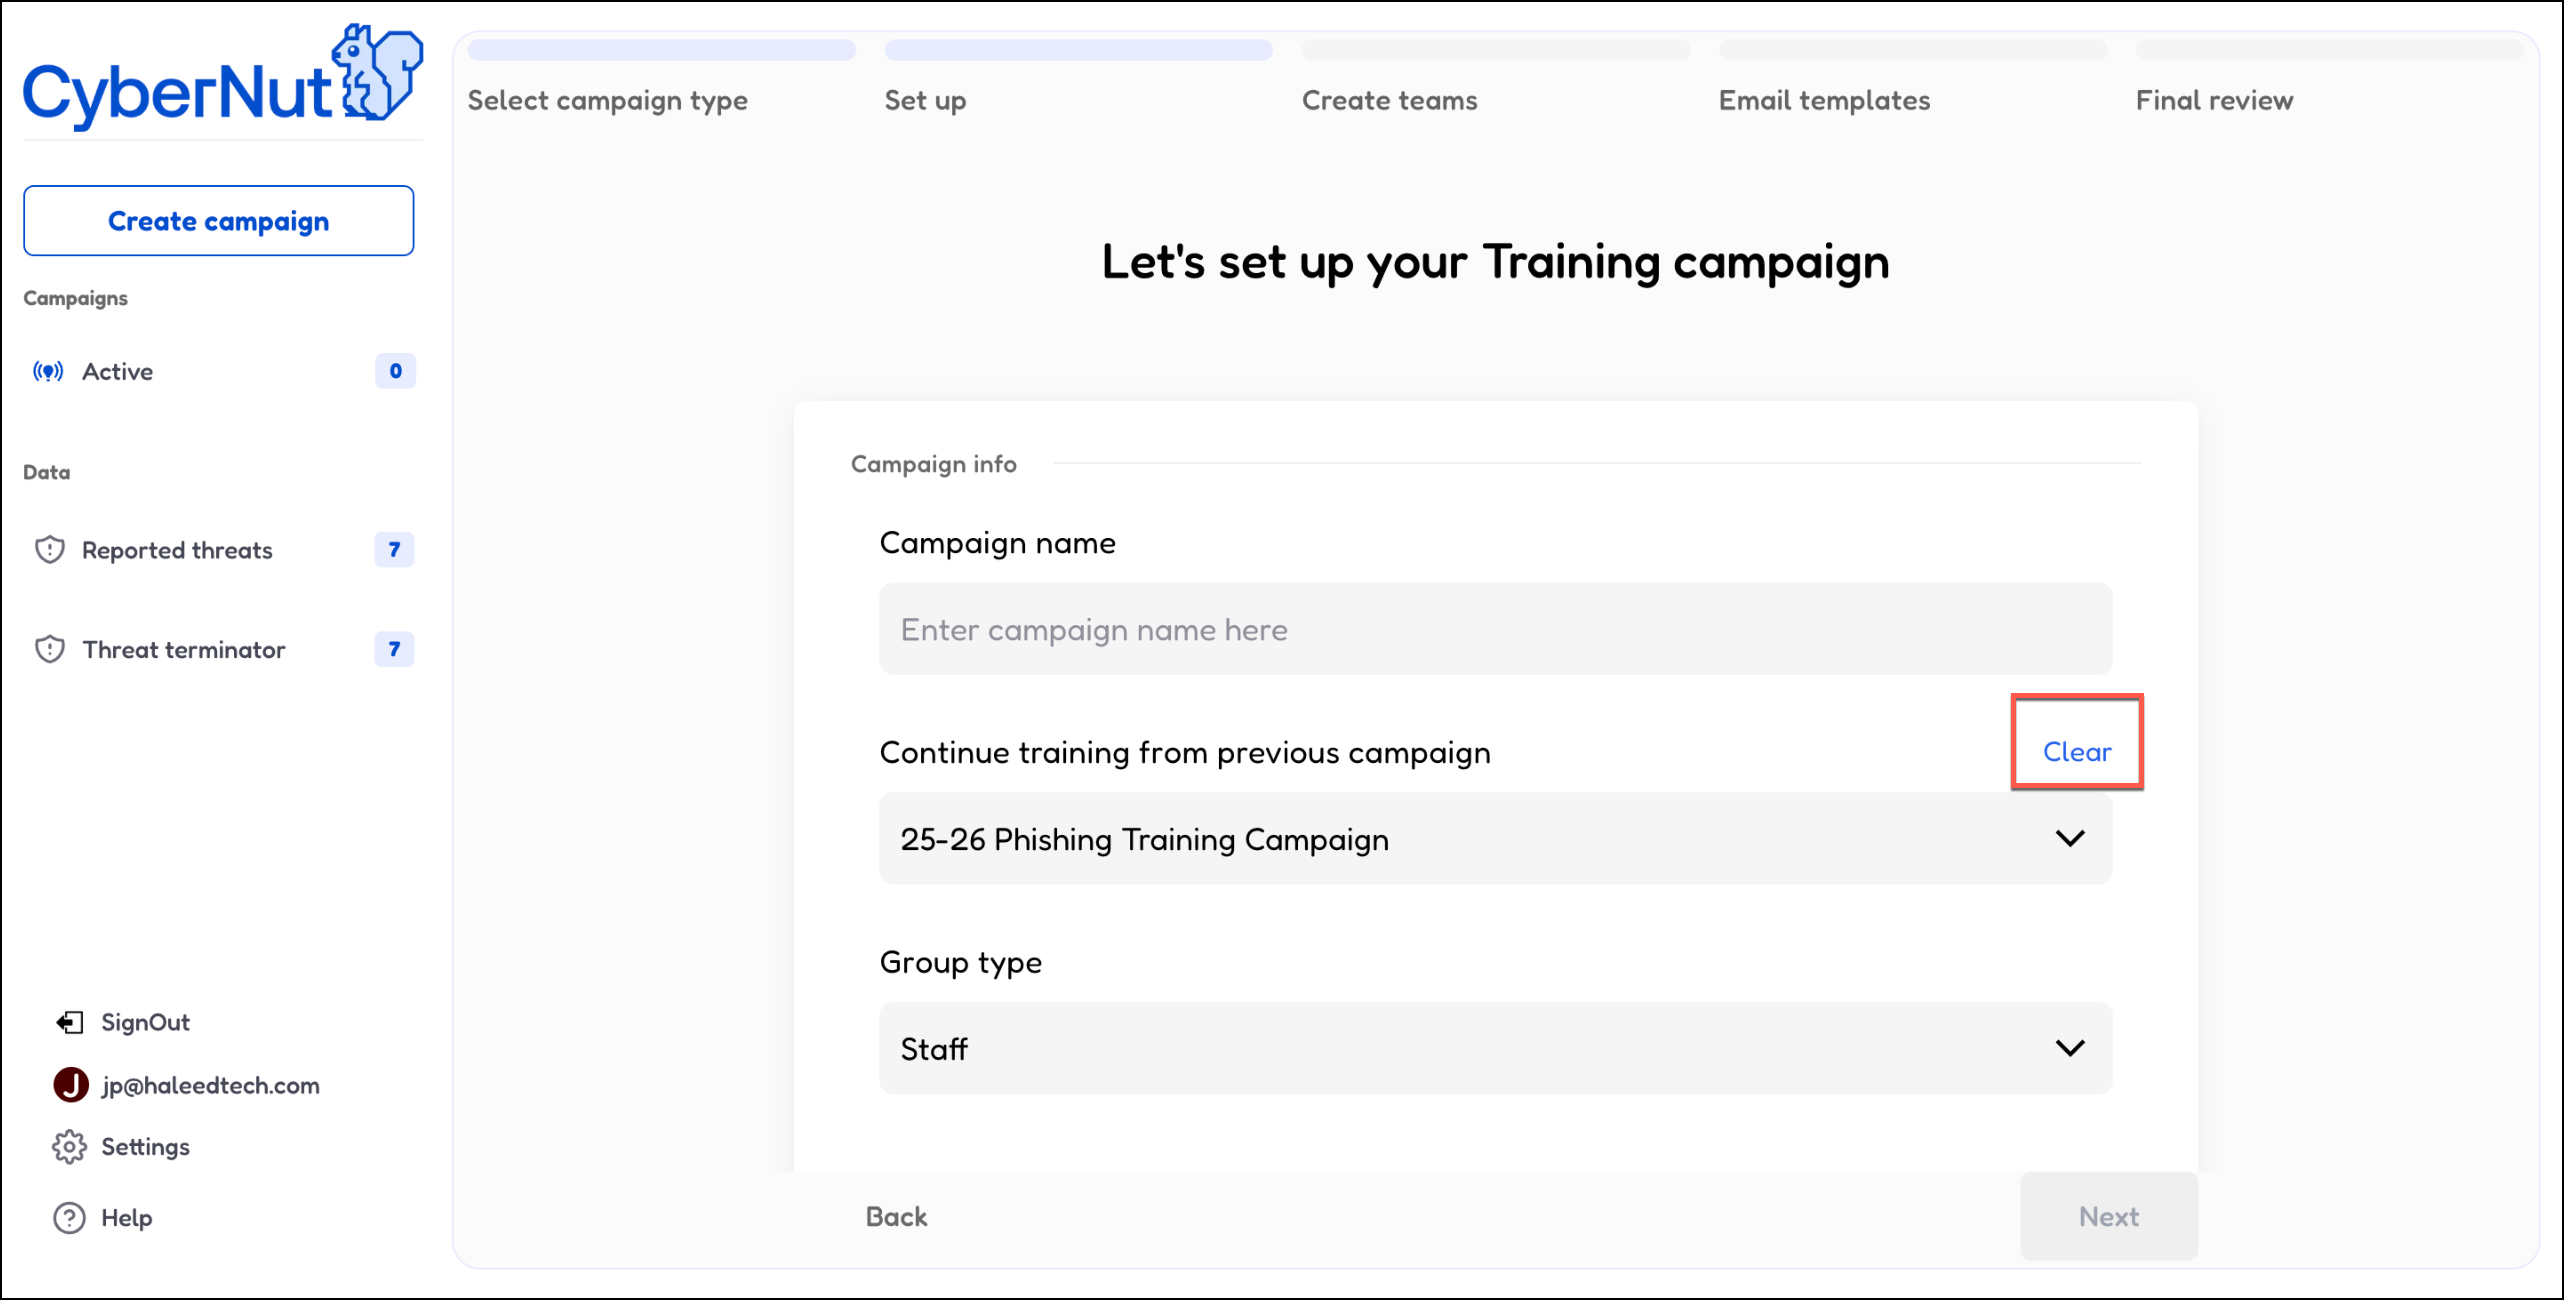The height and width of the screenshot is (1300, 2564).
Task: Click the Set up progress bar
Action: (x=1078, y=50)
